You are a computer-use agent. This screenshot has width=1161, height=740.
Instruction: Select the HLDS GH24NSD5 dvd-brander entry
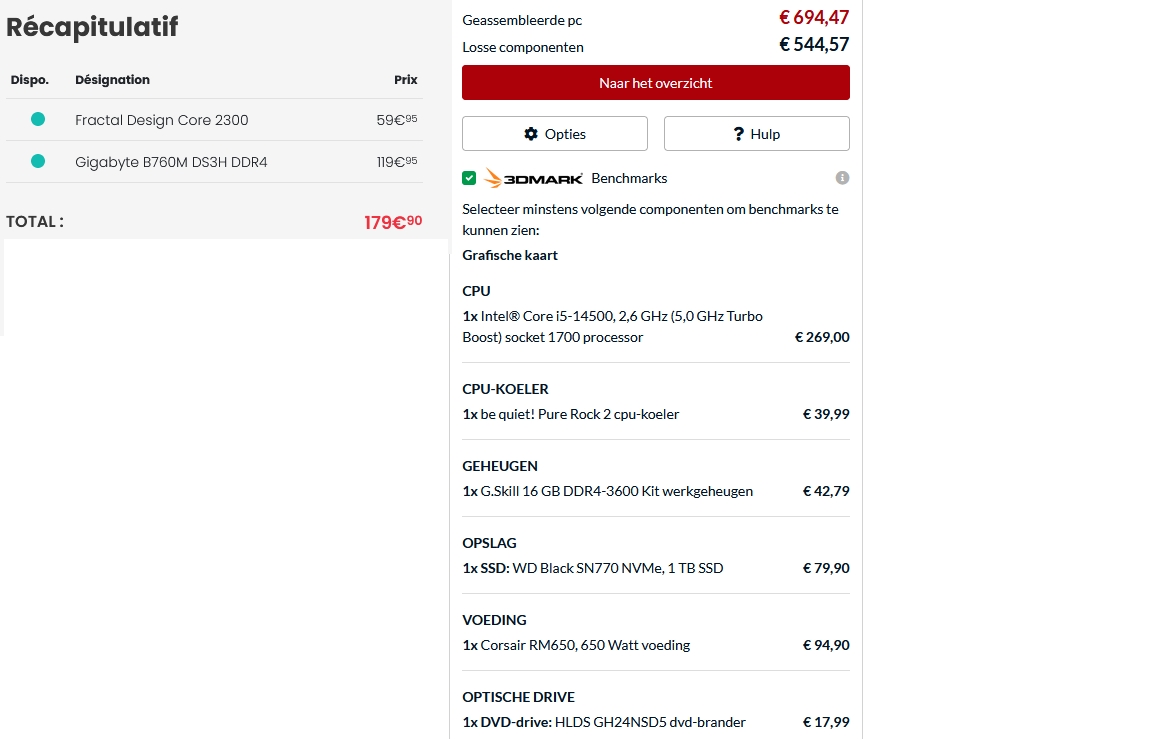pyautogui.click(x=604, y=722)
